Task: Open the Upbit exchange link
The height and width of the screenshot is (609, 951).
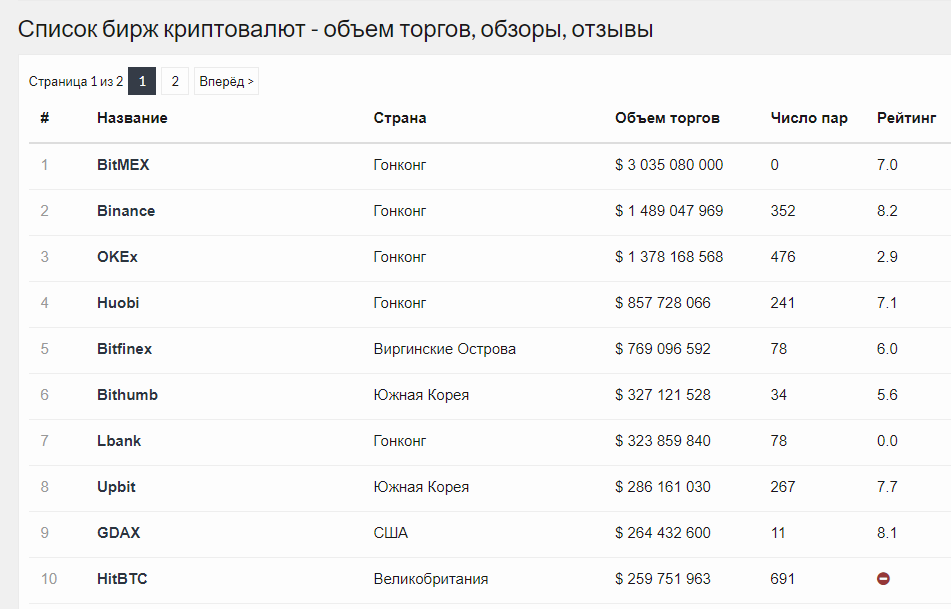Action: tap(116, 487)
